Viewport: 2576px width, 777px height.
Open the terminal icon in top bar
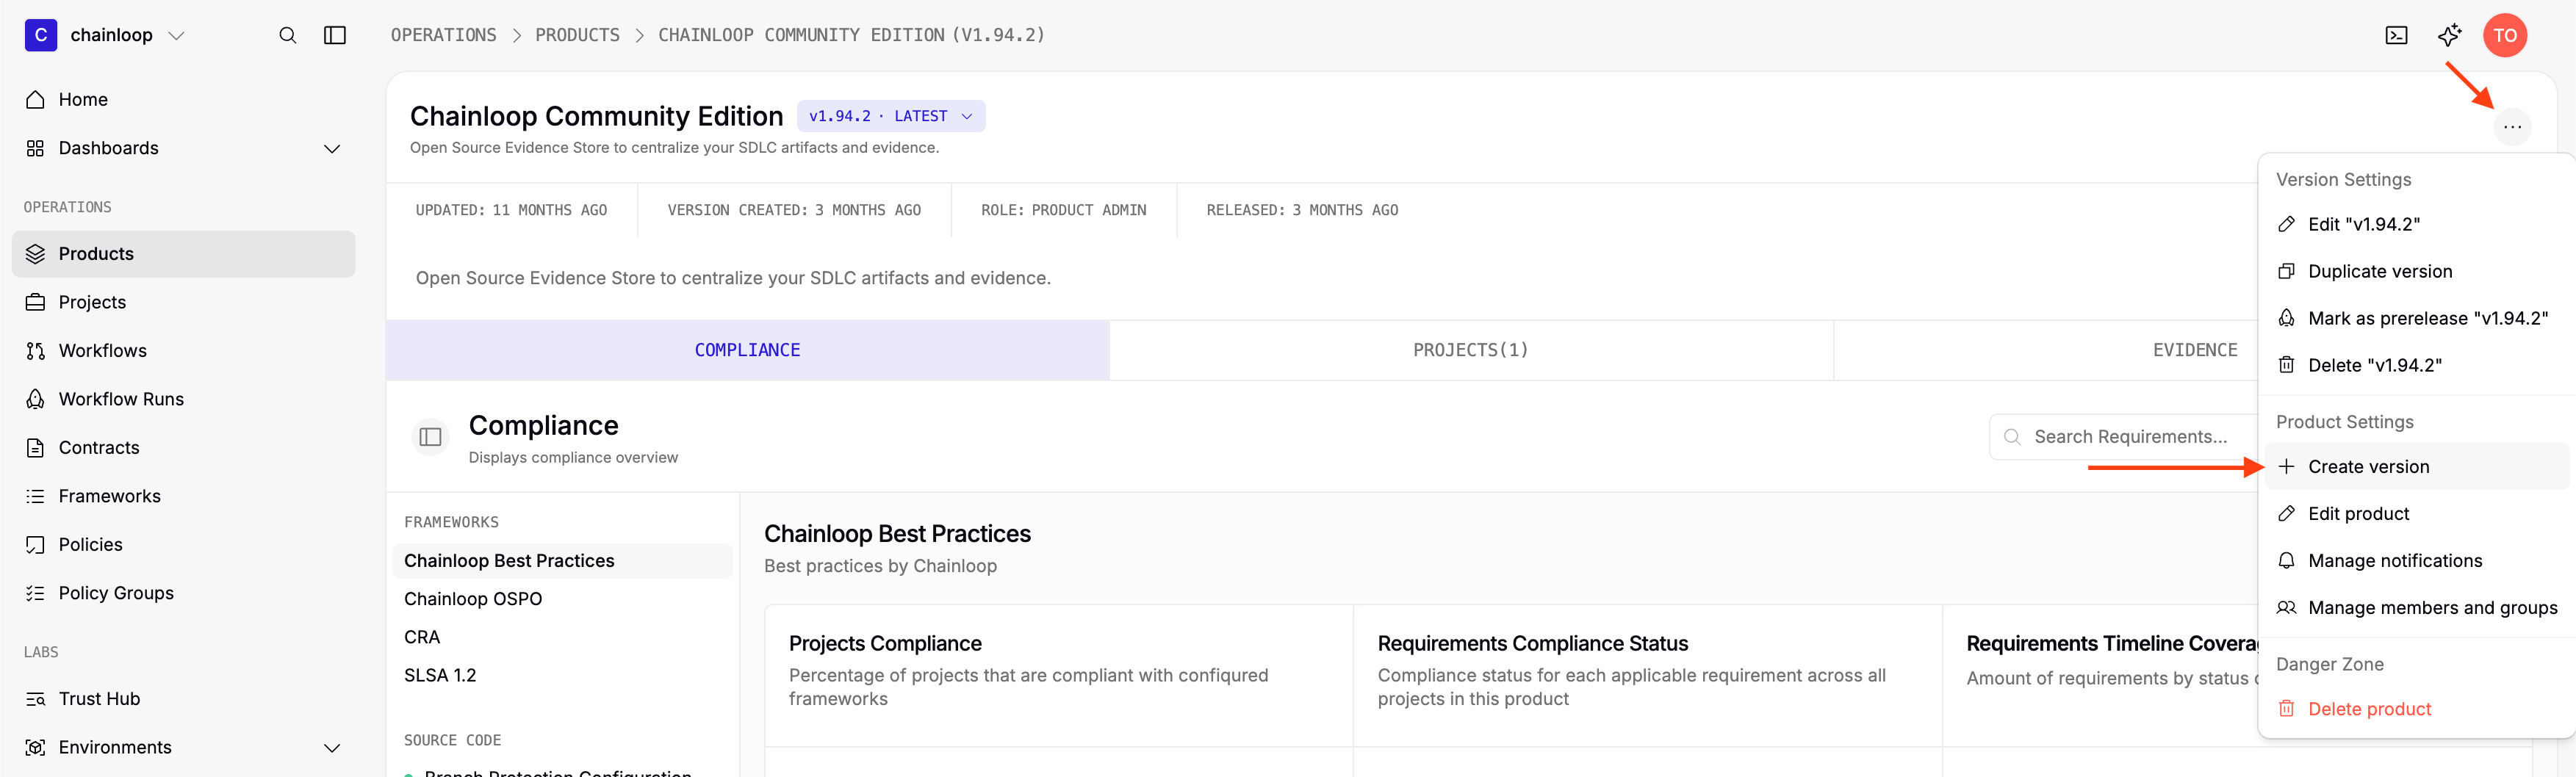[2396, 36]
